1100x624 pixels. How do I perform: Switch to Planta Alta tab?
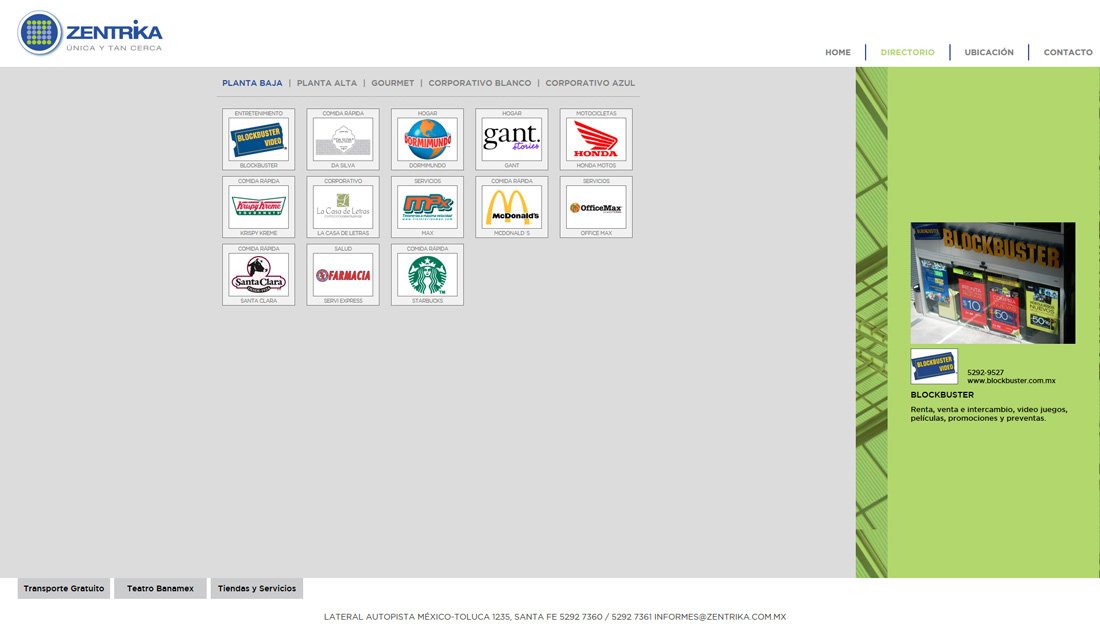point(327,83)
